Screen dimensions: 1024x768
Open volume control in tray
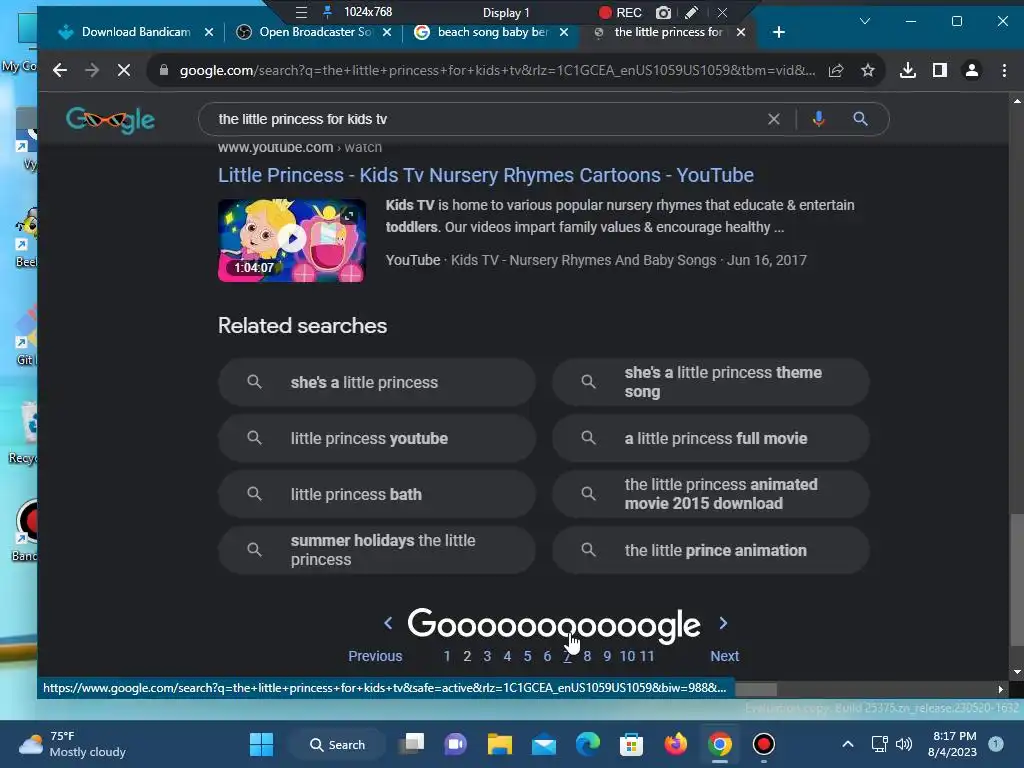tap(904, 744)
